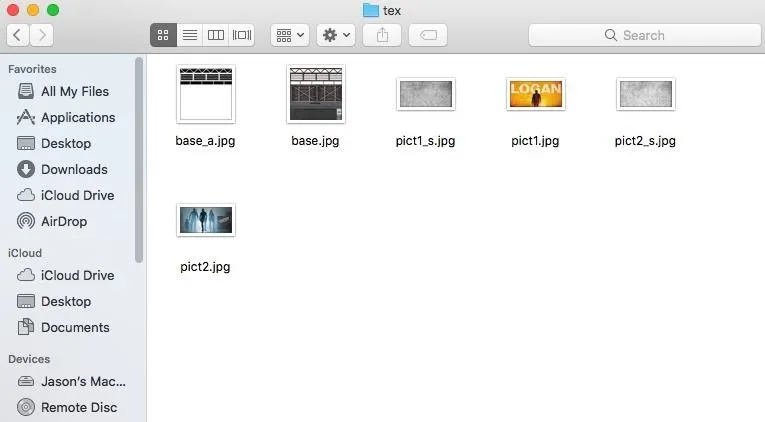The height and width of the screenshot is (422, 765).
Task: Click the Documents sidebar icon
Action: coord(26,327)
